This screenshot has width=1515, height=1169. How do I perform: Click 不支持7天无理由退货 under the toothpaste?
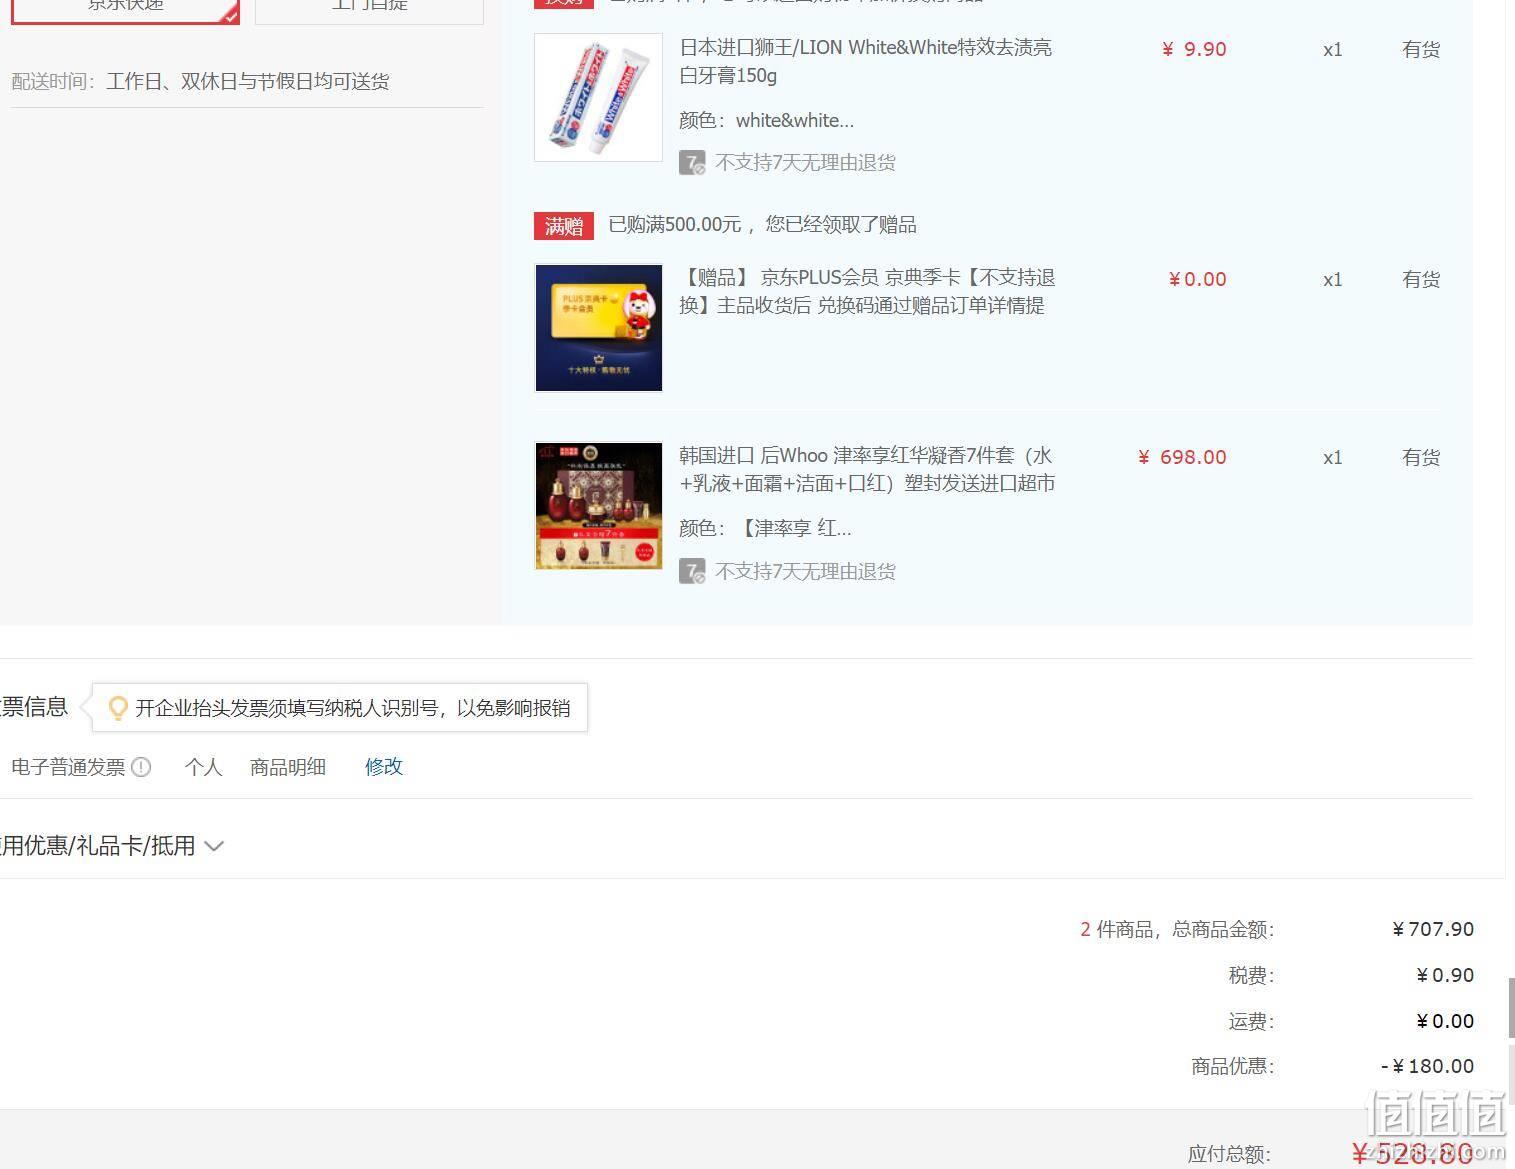point(805,163)
